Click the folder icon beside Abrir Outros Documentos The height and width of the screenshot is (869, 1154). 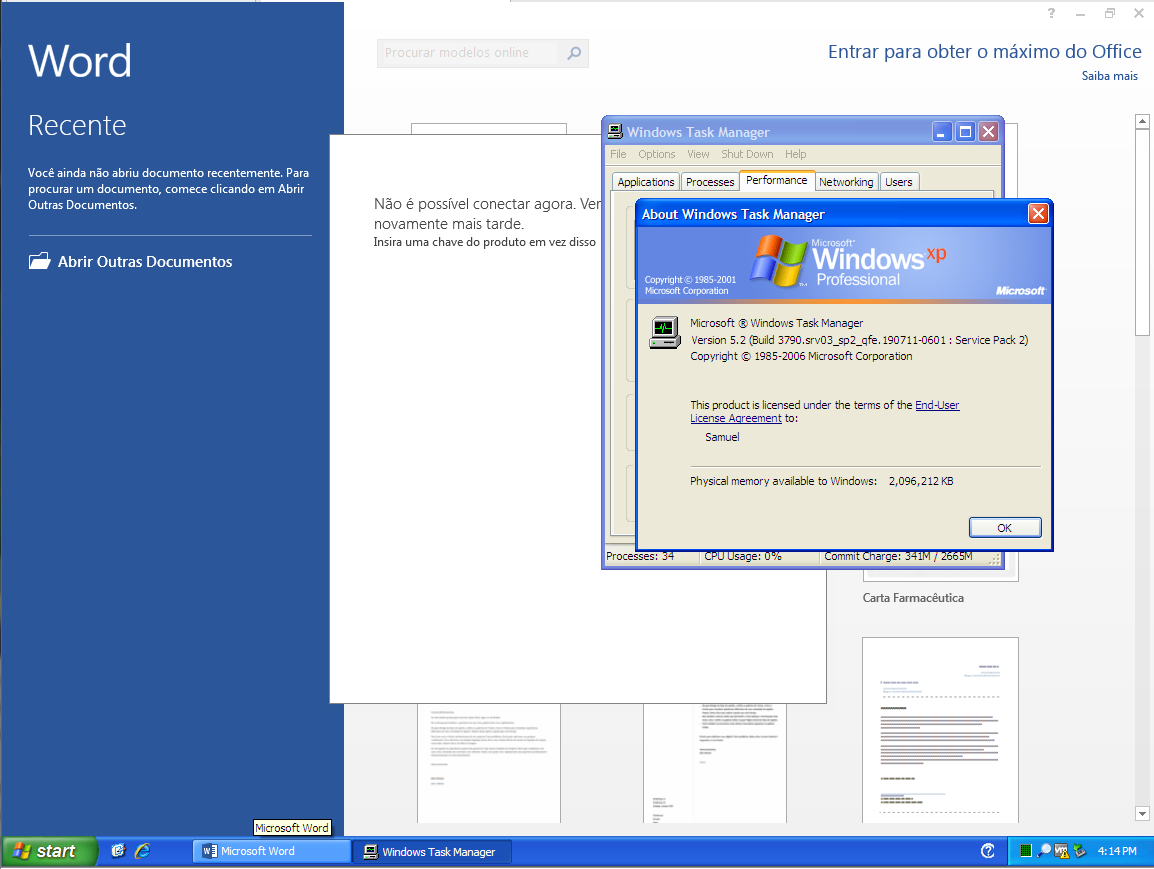[40, 262]
